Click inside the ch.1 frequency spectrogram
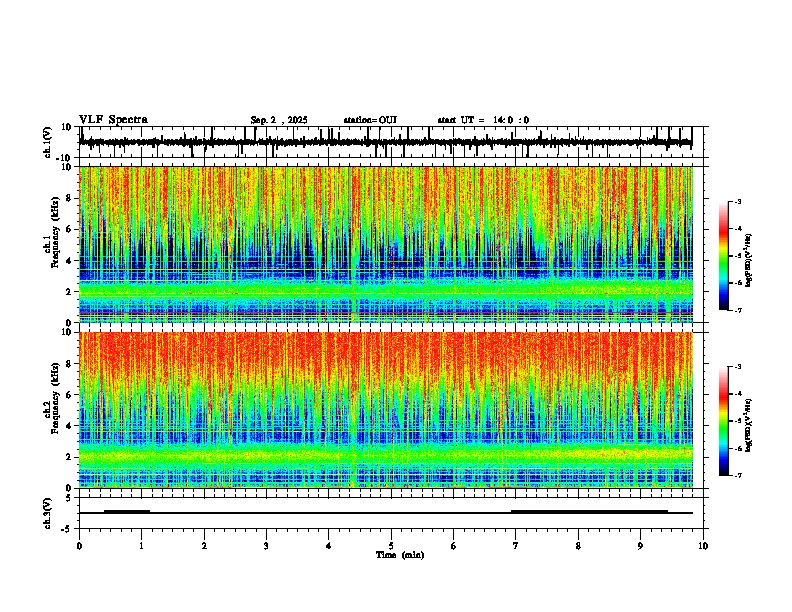This screenshot has width=792, height=612. tap(386, 244)
